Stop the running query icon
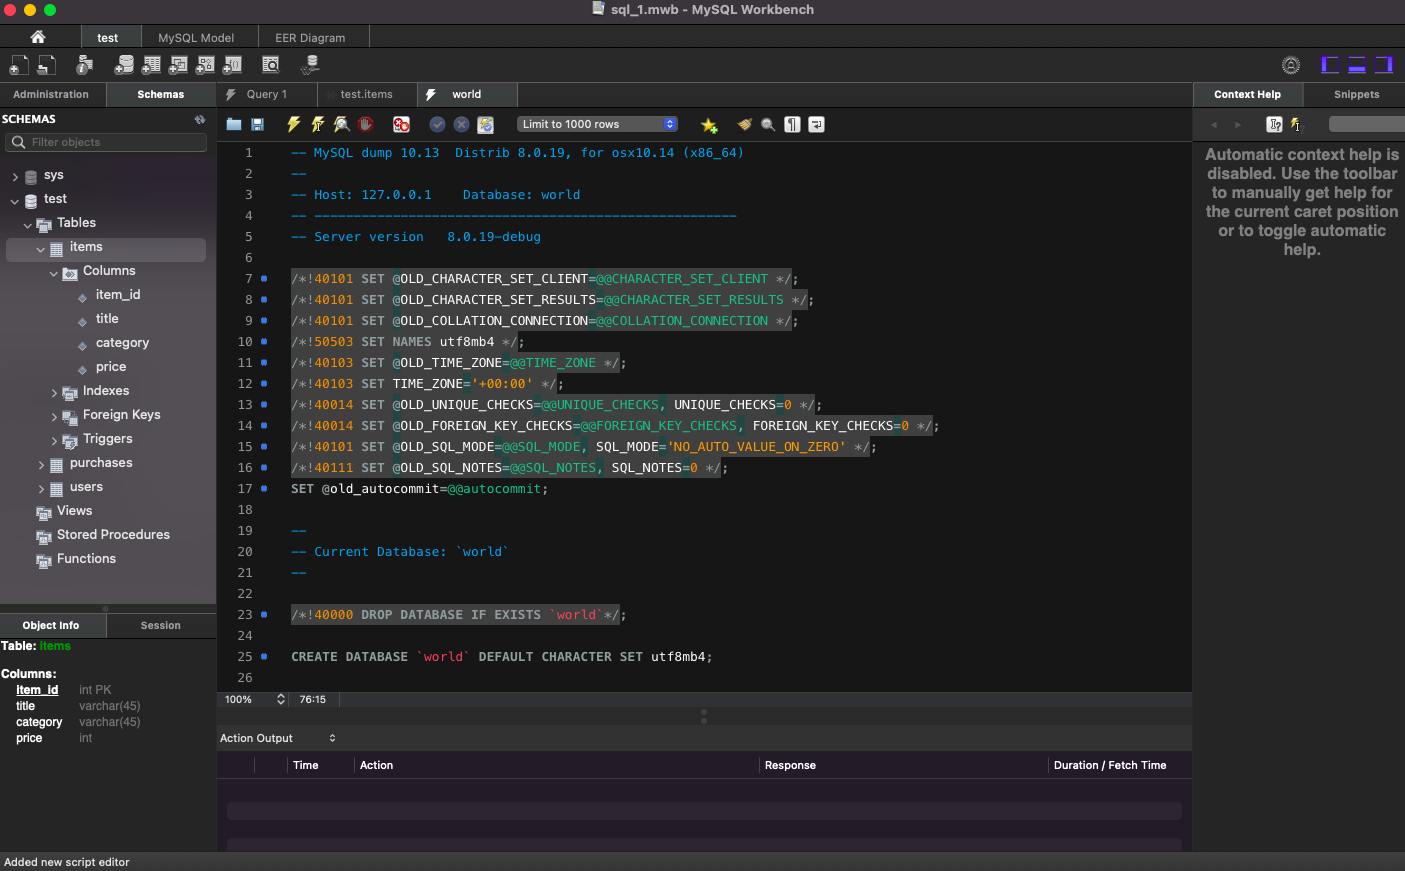The width and height of the screenshot is (1405, 871). [365, 124]
